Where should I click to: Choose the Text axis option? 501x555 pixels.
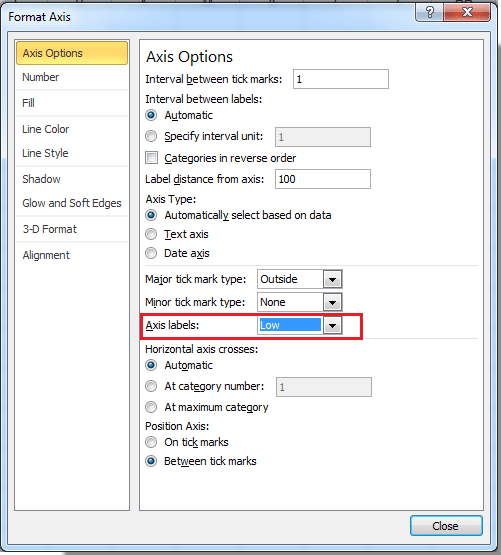pyautogui.click(x=151, y=234)
